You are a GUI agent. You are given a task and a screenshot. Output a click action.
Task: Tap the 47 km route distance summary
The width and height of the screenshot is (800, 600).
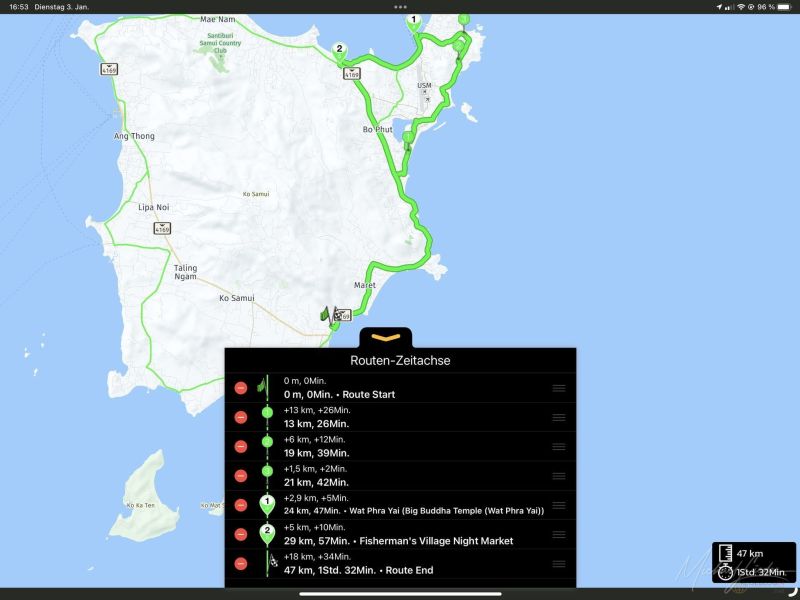(x=749, y=553)
